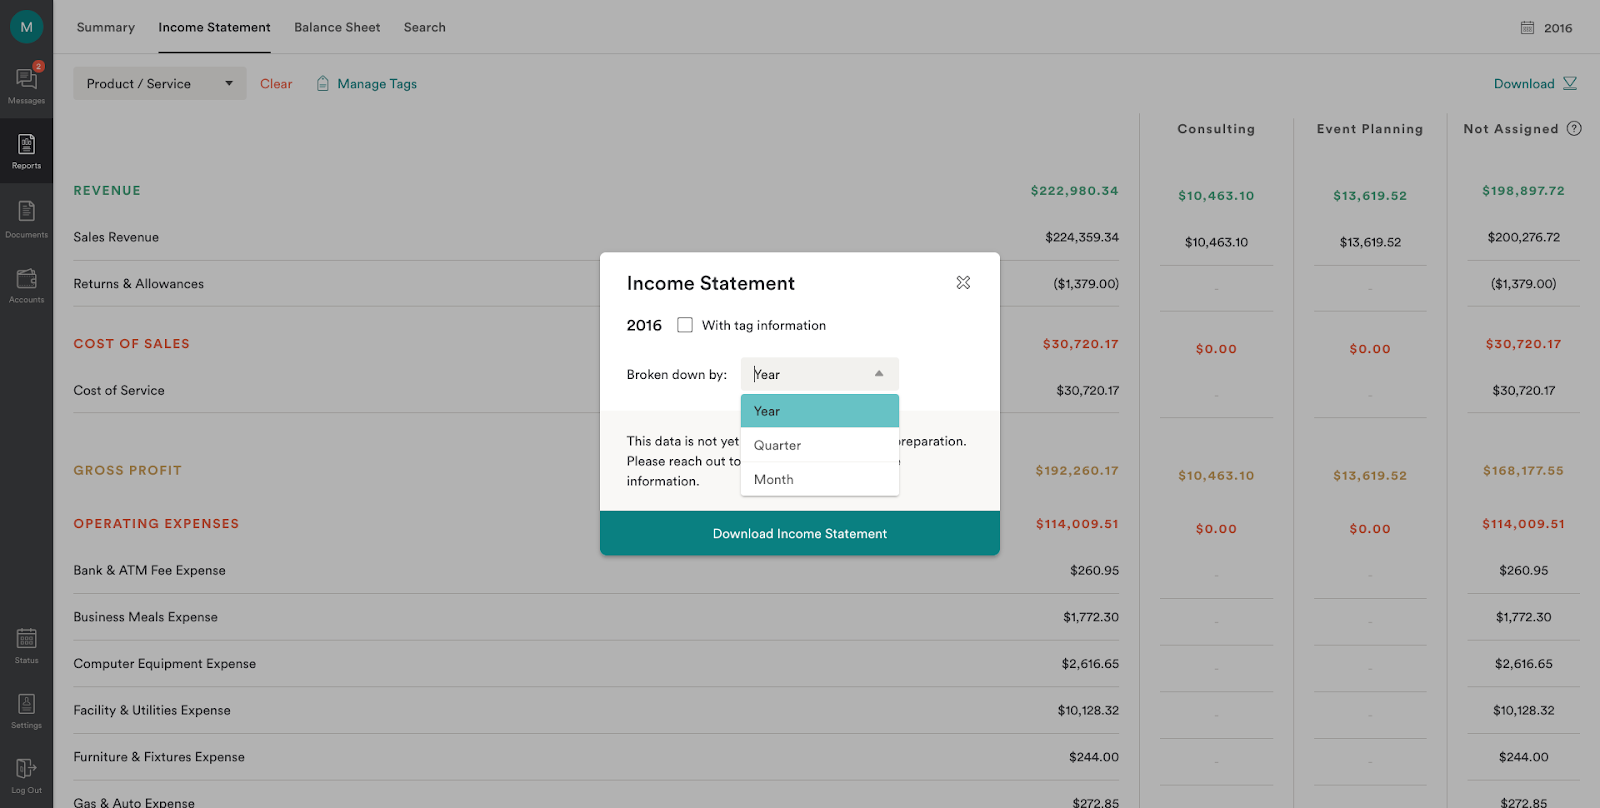
Task: Click the M user avatar
Action: pos(26,27)
